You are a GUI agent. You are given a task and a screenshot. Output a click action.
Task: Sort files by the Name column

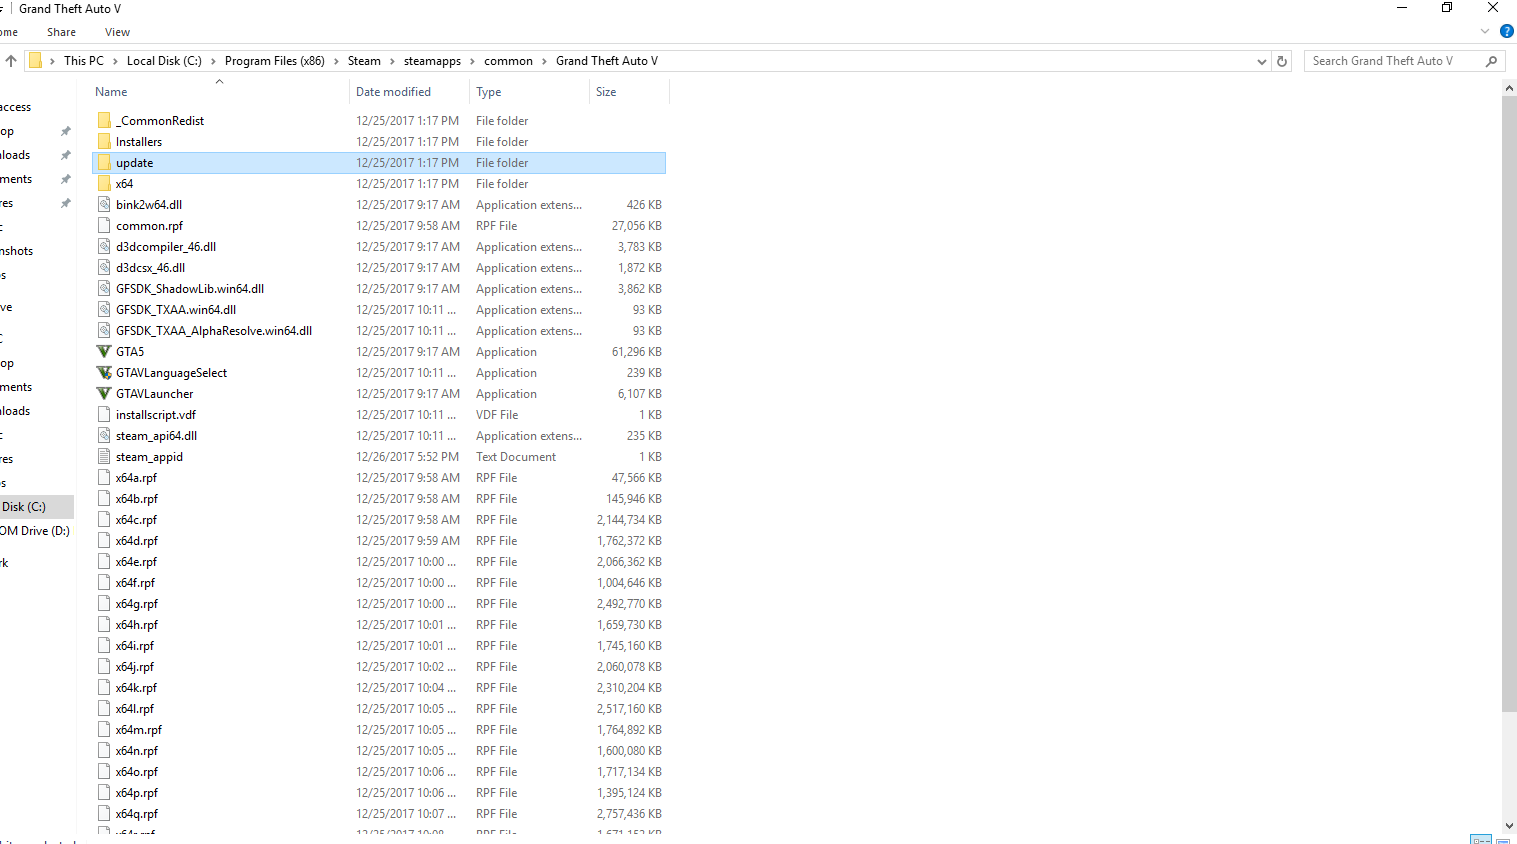coord(111,92)
